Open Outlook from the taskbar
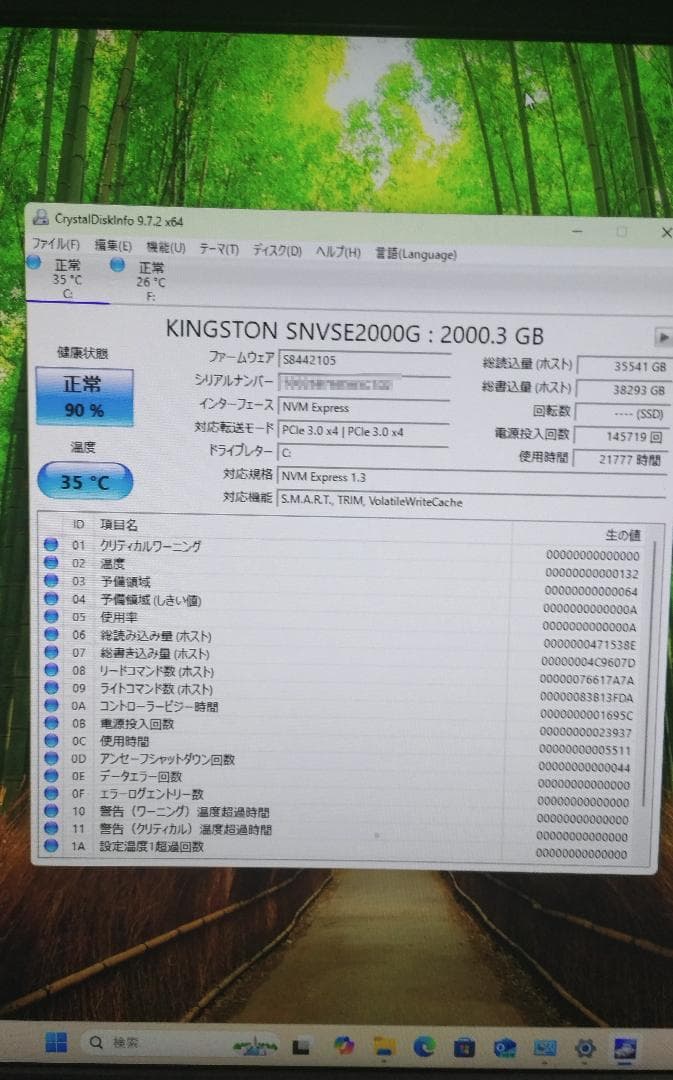Image resolution: width=673 pixels, height=1080 pixels. [x=505, y=1049]
